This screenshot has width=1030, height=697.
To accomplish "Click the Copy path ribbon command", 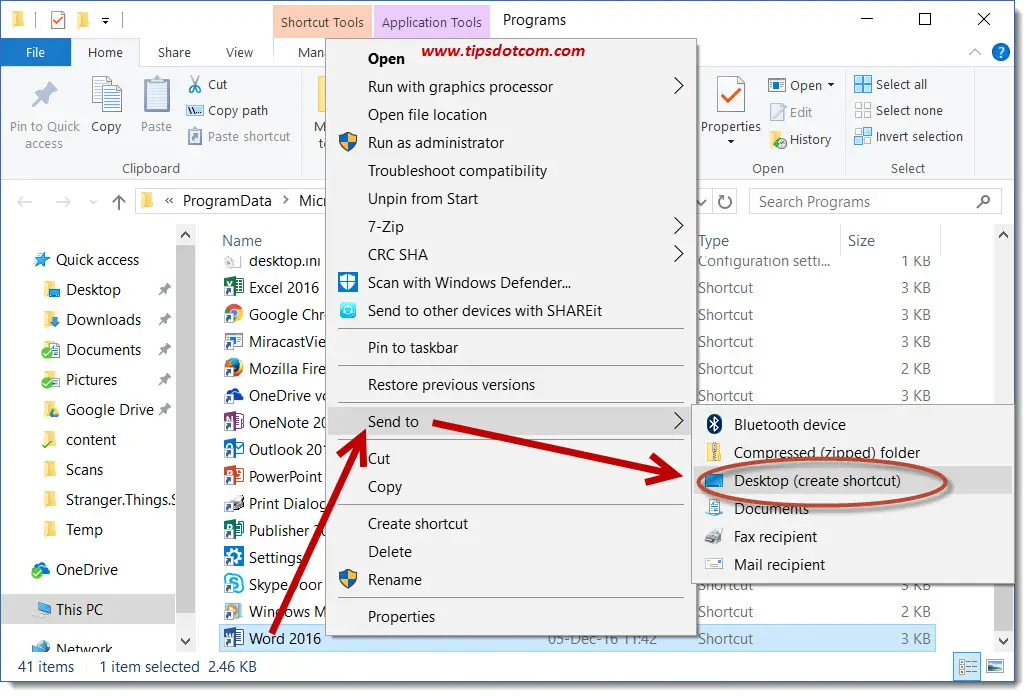I will [x=227, y=110].
